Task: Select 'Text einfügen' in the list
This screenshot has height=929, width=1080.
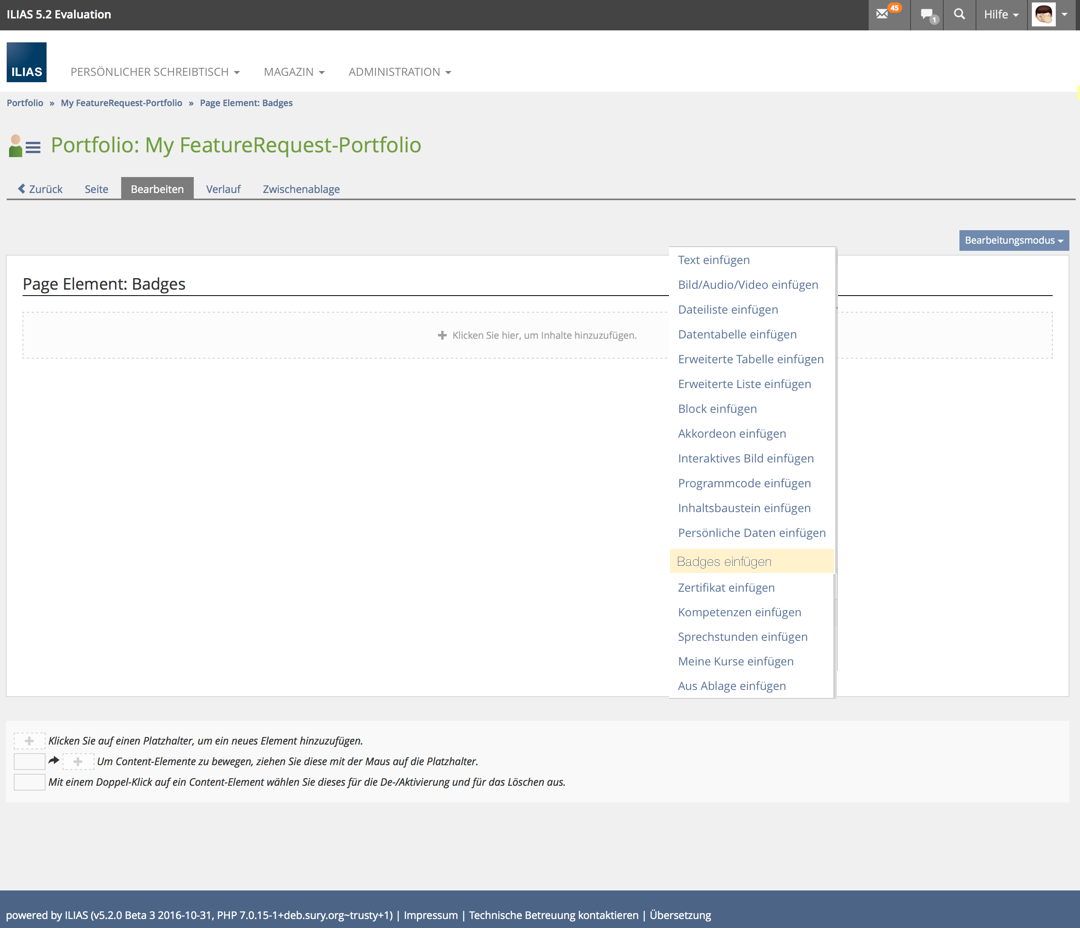Action: coord(713,260)
